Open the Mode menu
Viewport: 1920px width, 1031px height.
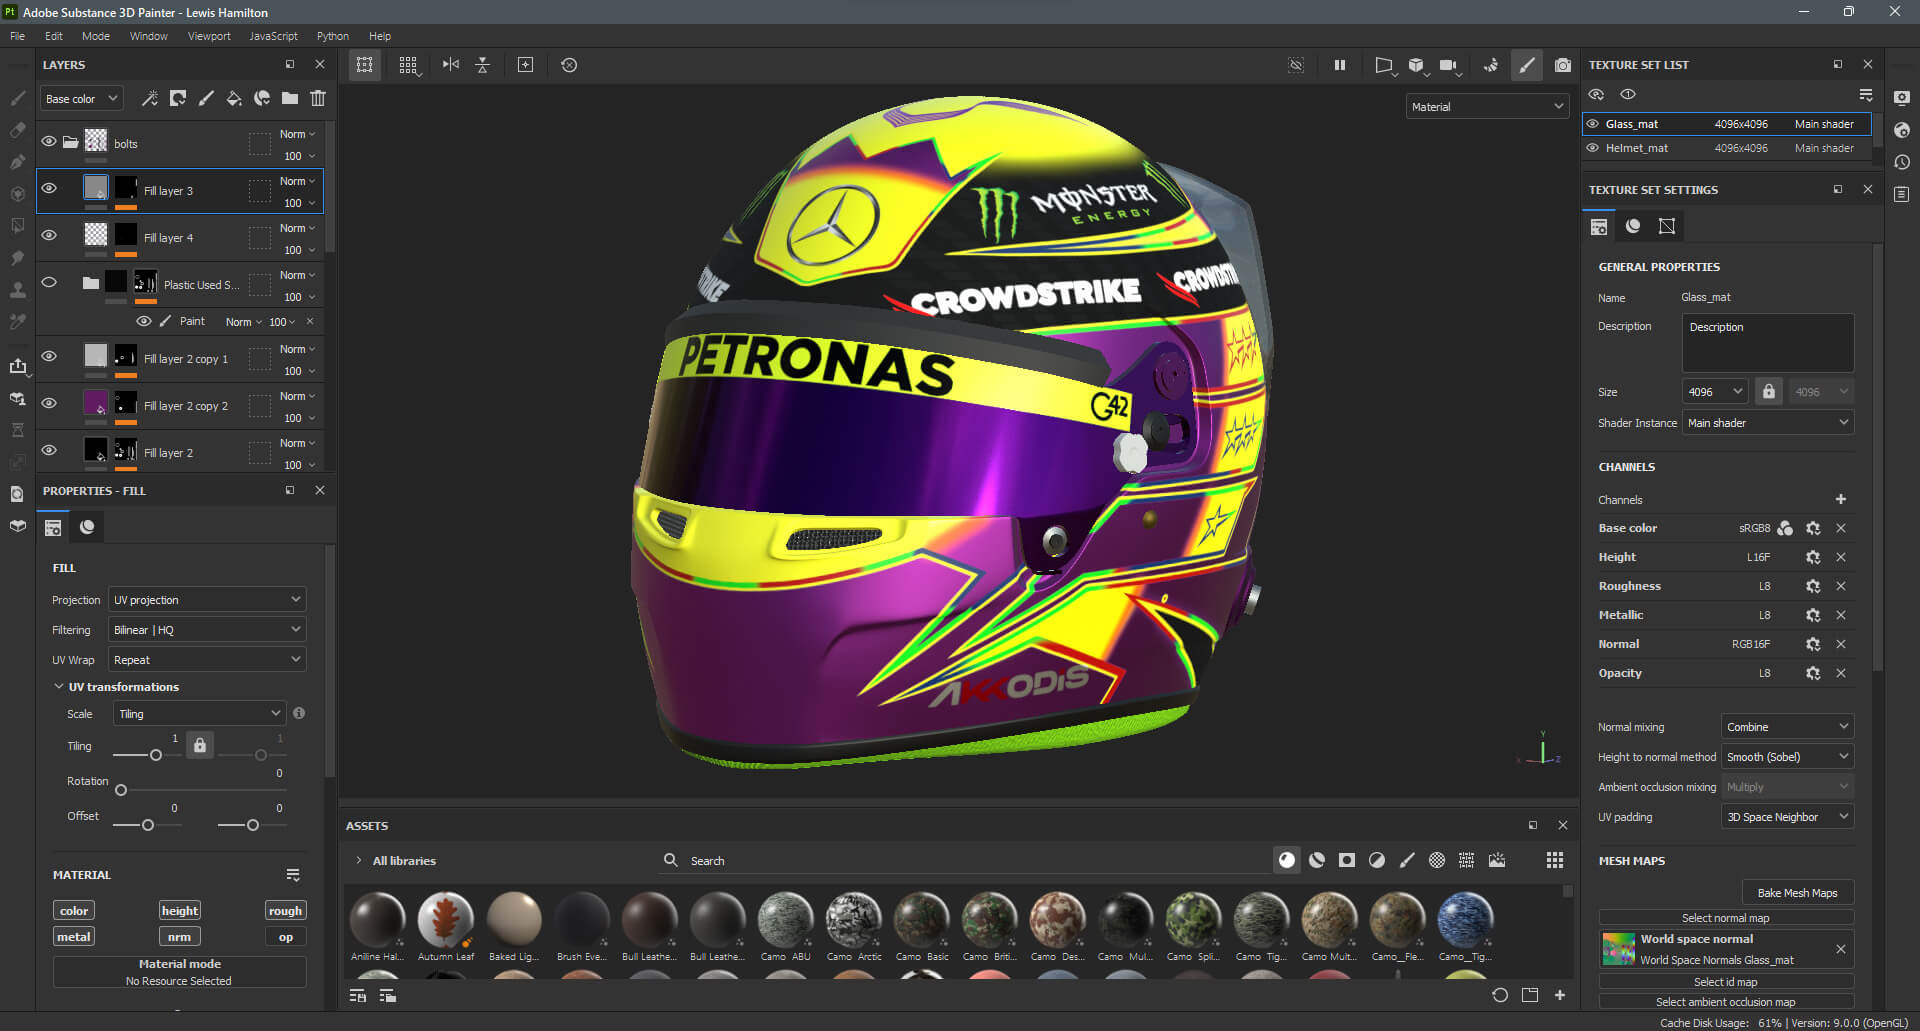(x=96, y=36)
